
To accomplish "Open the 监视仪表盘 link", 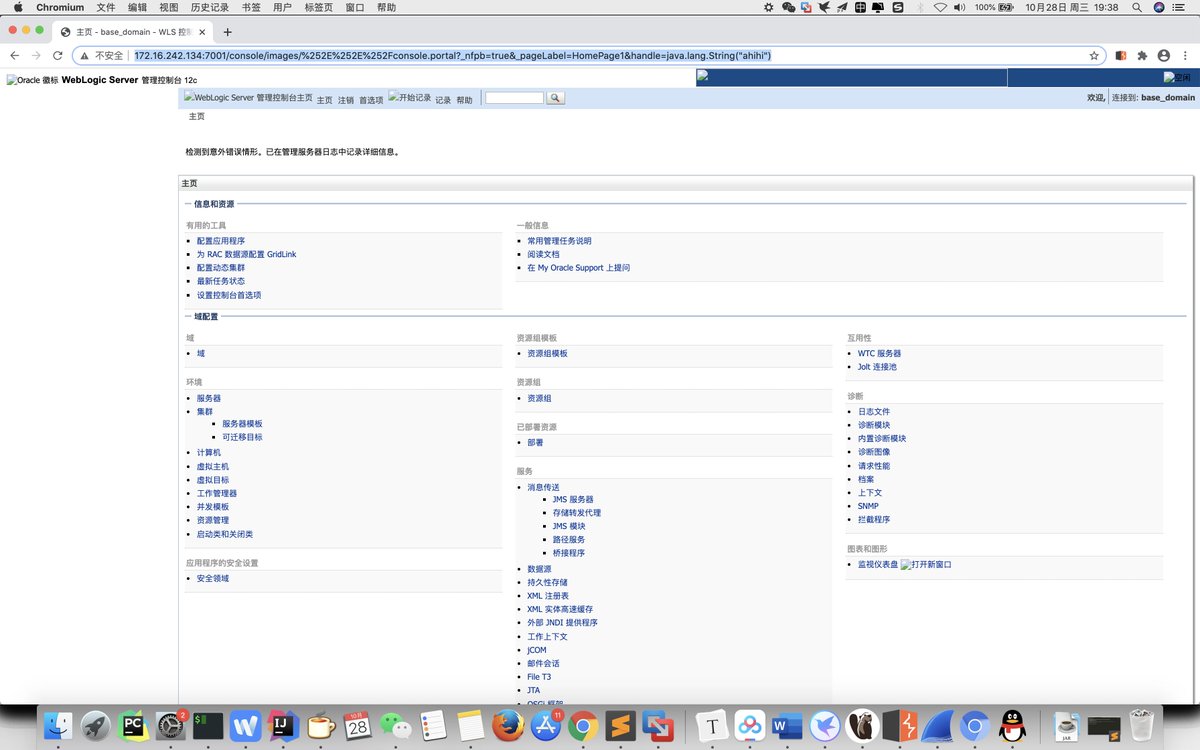I will click(878, 564).
